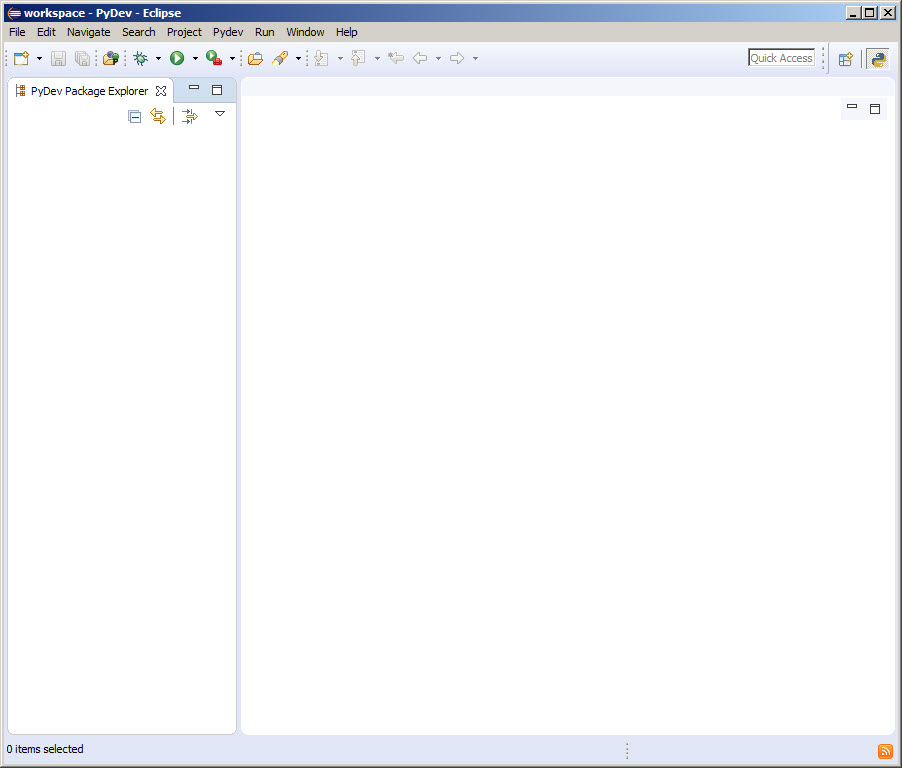
Task: Open the Window menu
Action: coord(305,32)
